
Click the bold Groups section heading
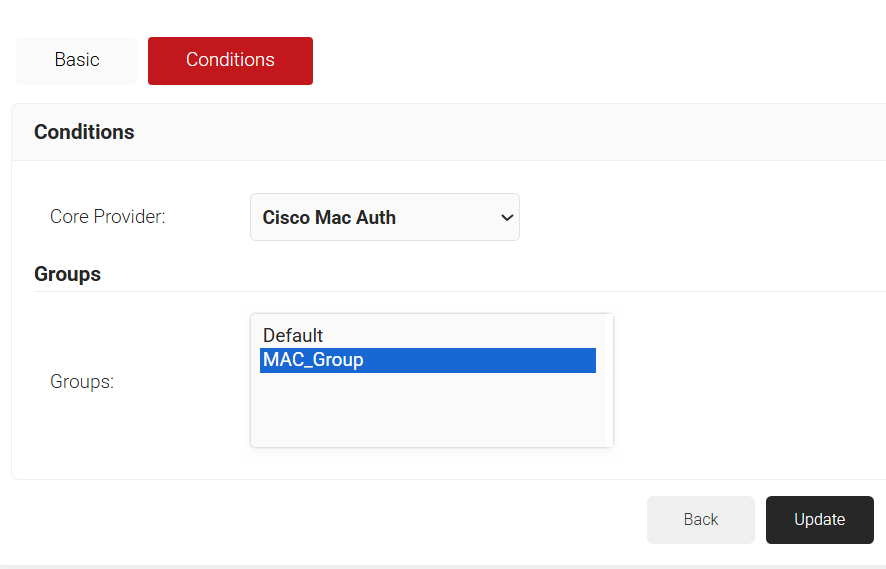(x=67, y=274)
